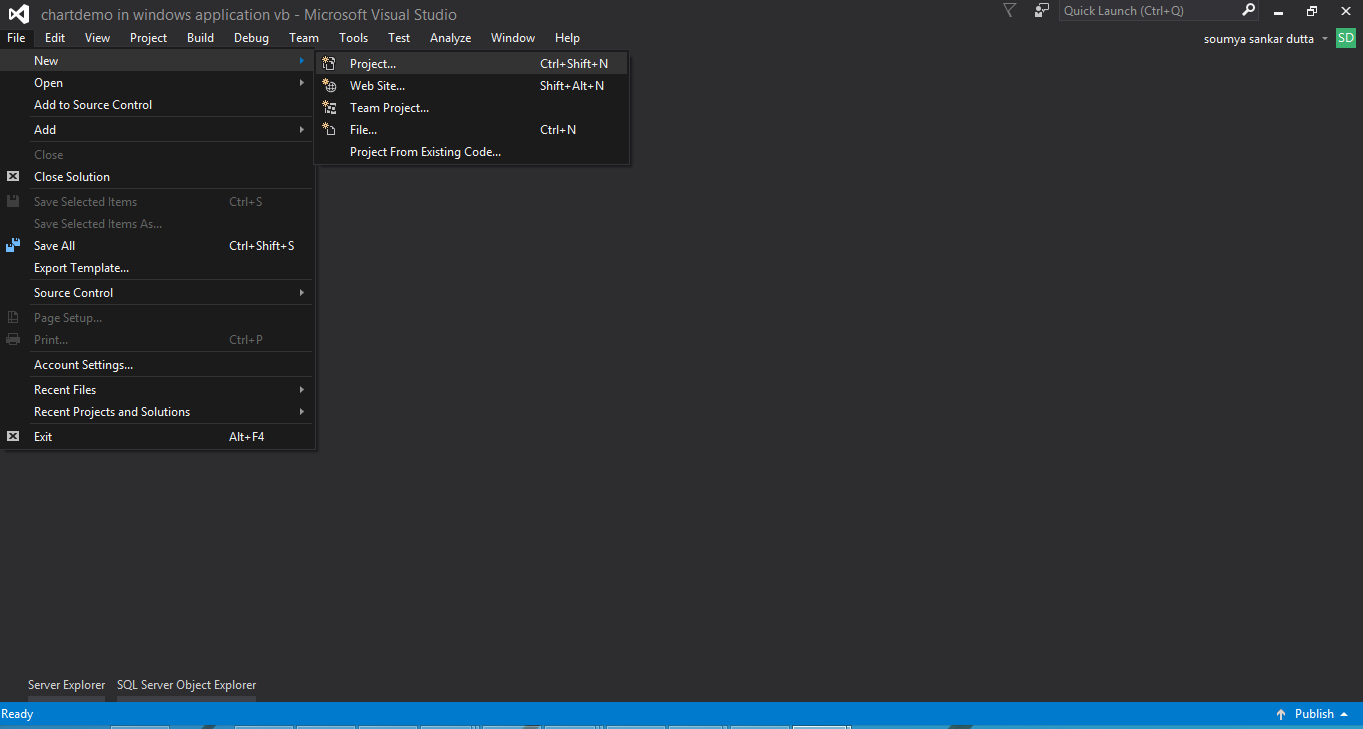Open the Debug menu
Screen dimensions: 1363x729
click(251, 37)
